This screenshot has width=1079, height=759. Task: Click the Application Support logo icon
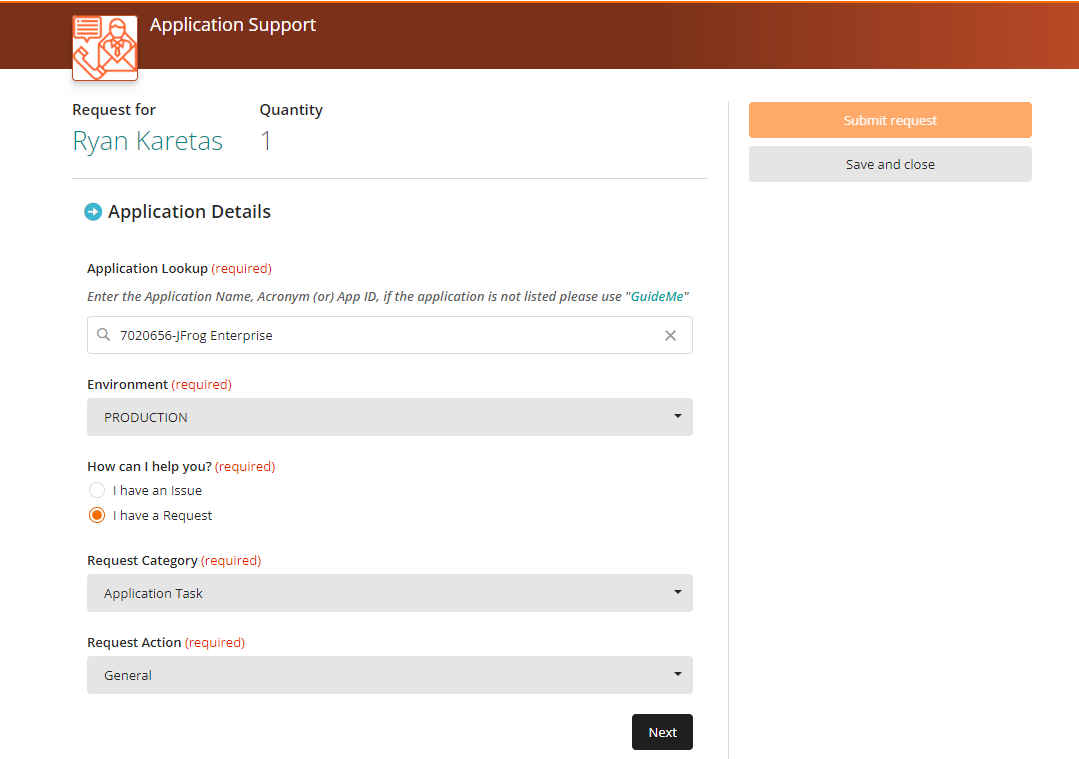pos(105,48)
